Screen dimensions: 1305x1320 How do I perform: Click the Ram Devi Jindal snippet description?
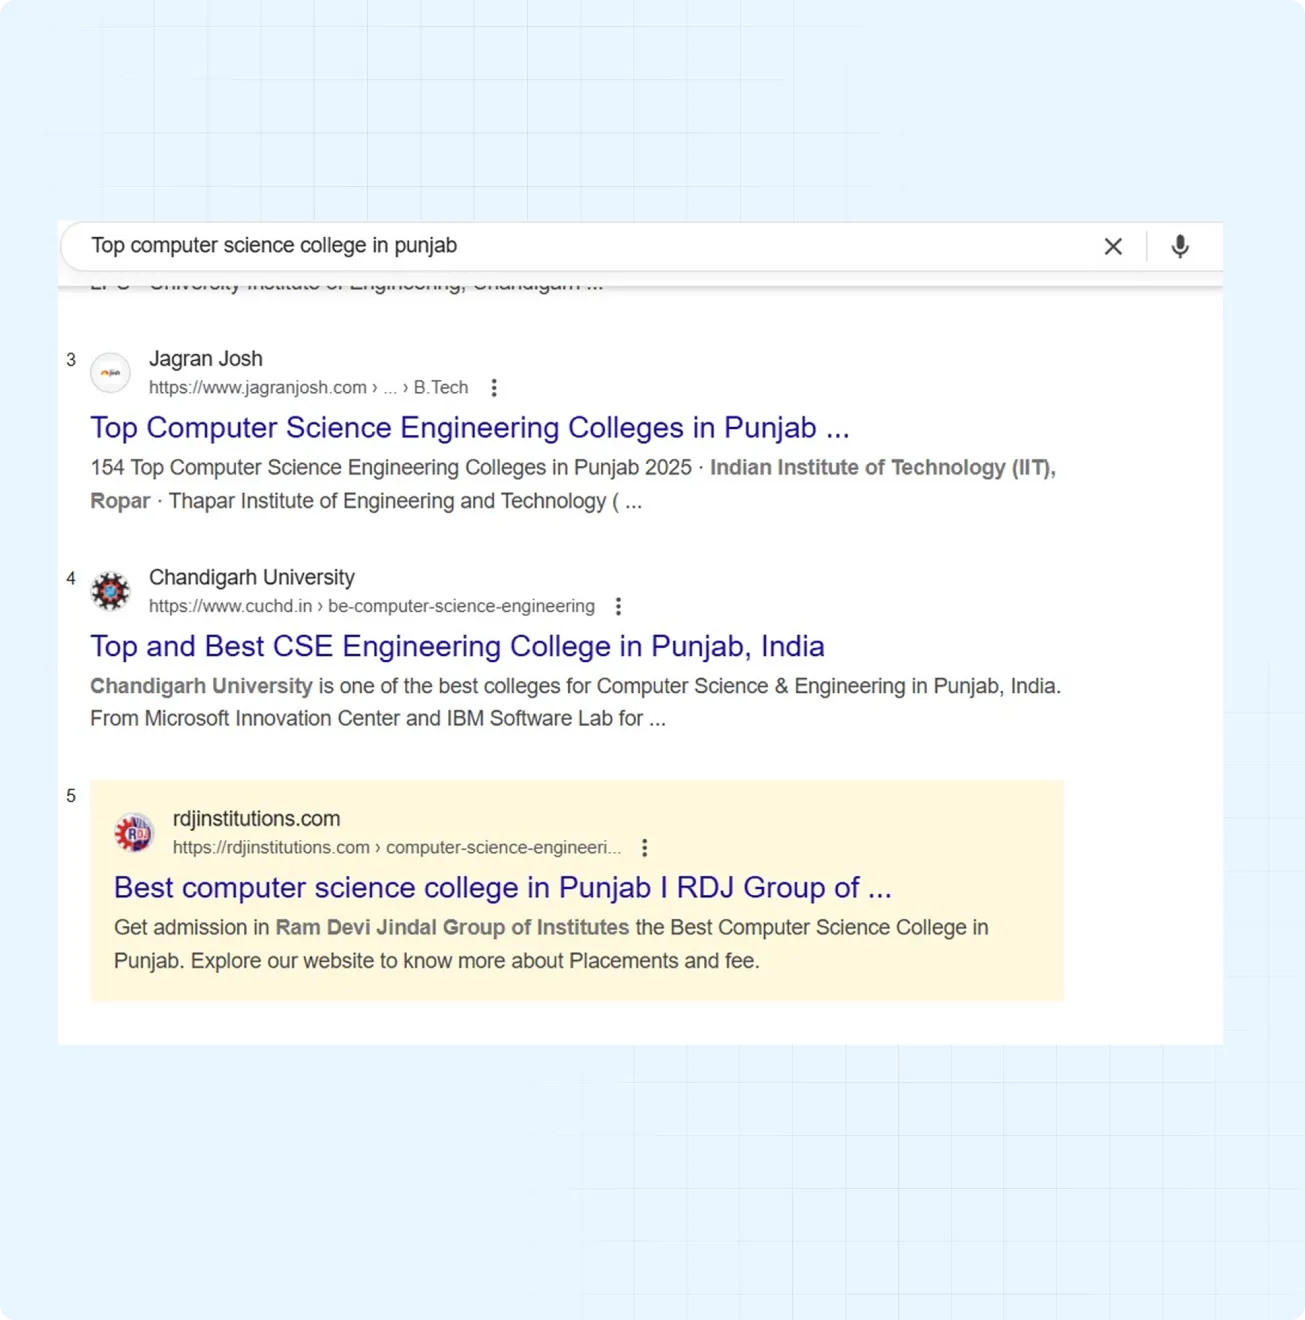click(550, 944)
